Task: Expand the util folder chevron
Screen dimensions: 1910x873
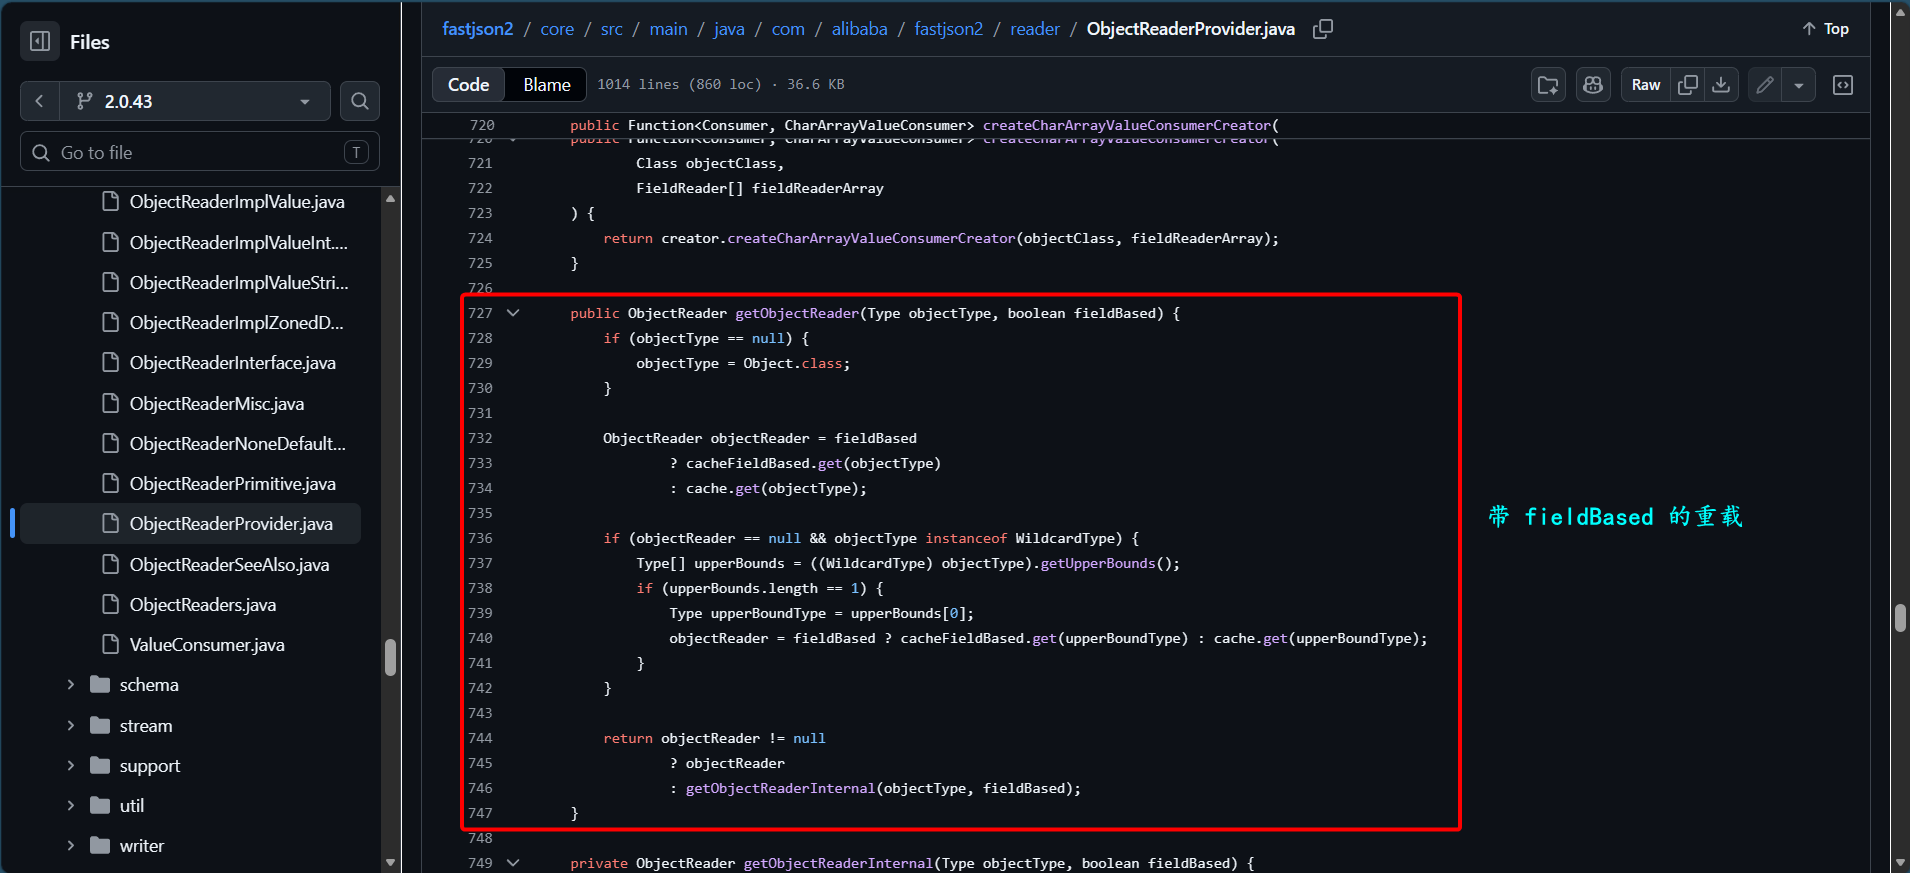Action: click(70, 805)
